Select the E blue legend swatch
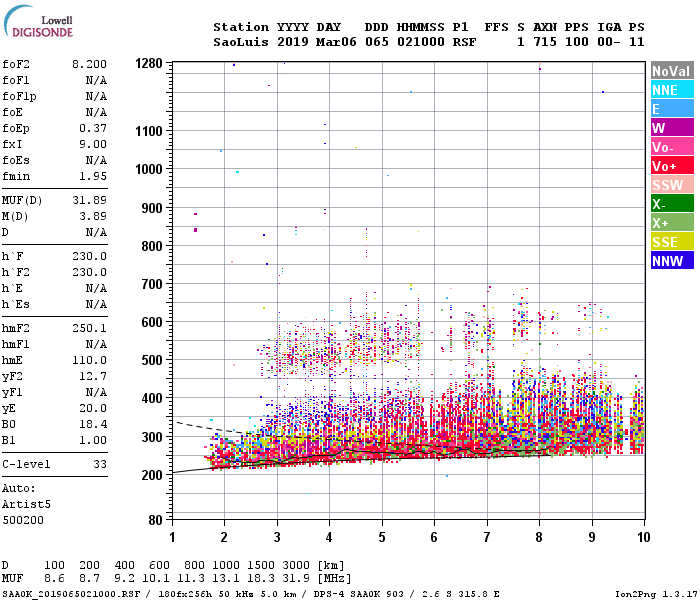 click(672, 109)
